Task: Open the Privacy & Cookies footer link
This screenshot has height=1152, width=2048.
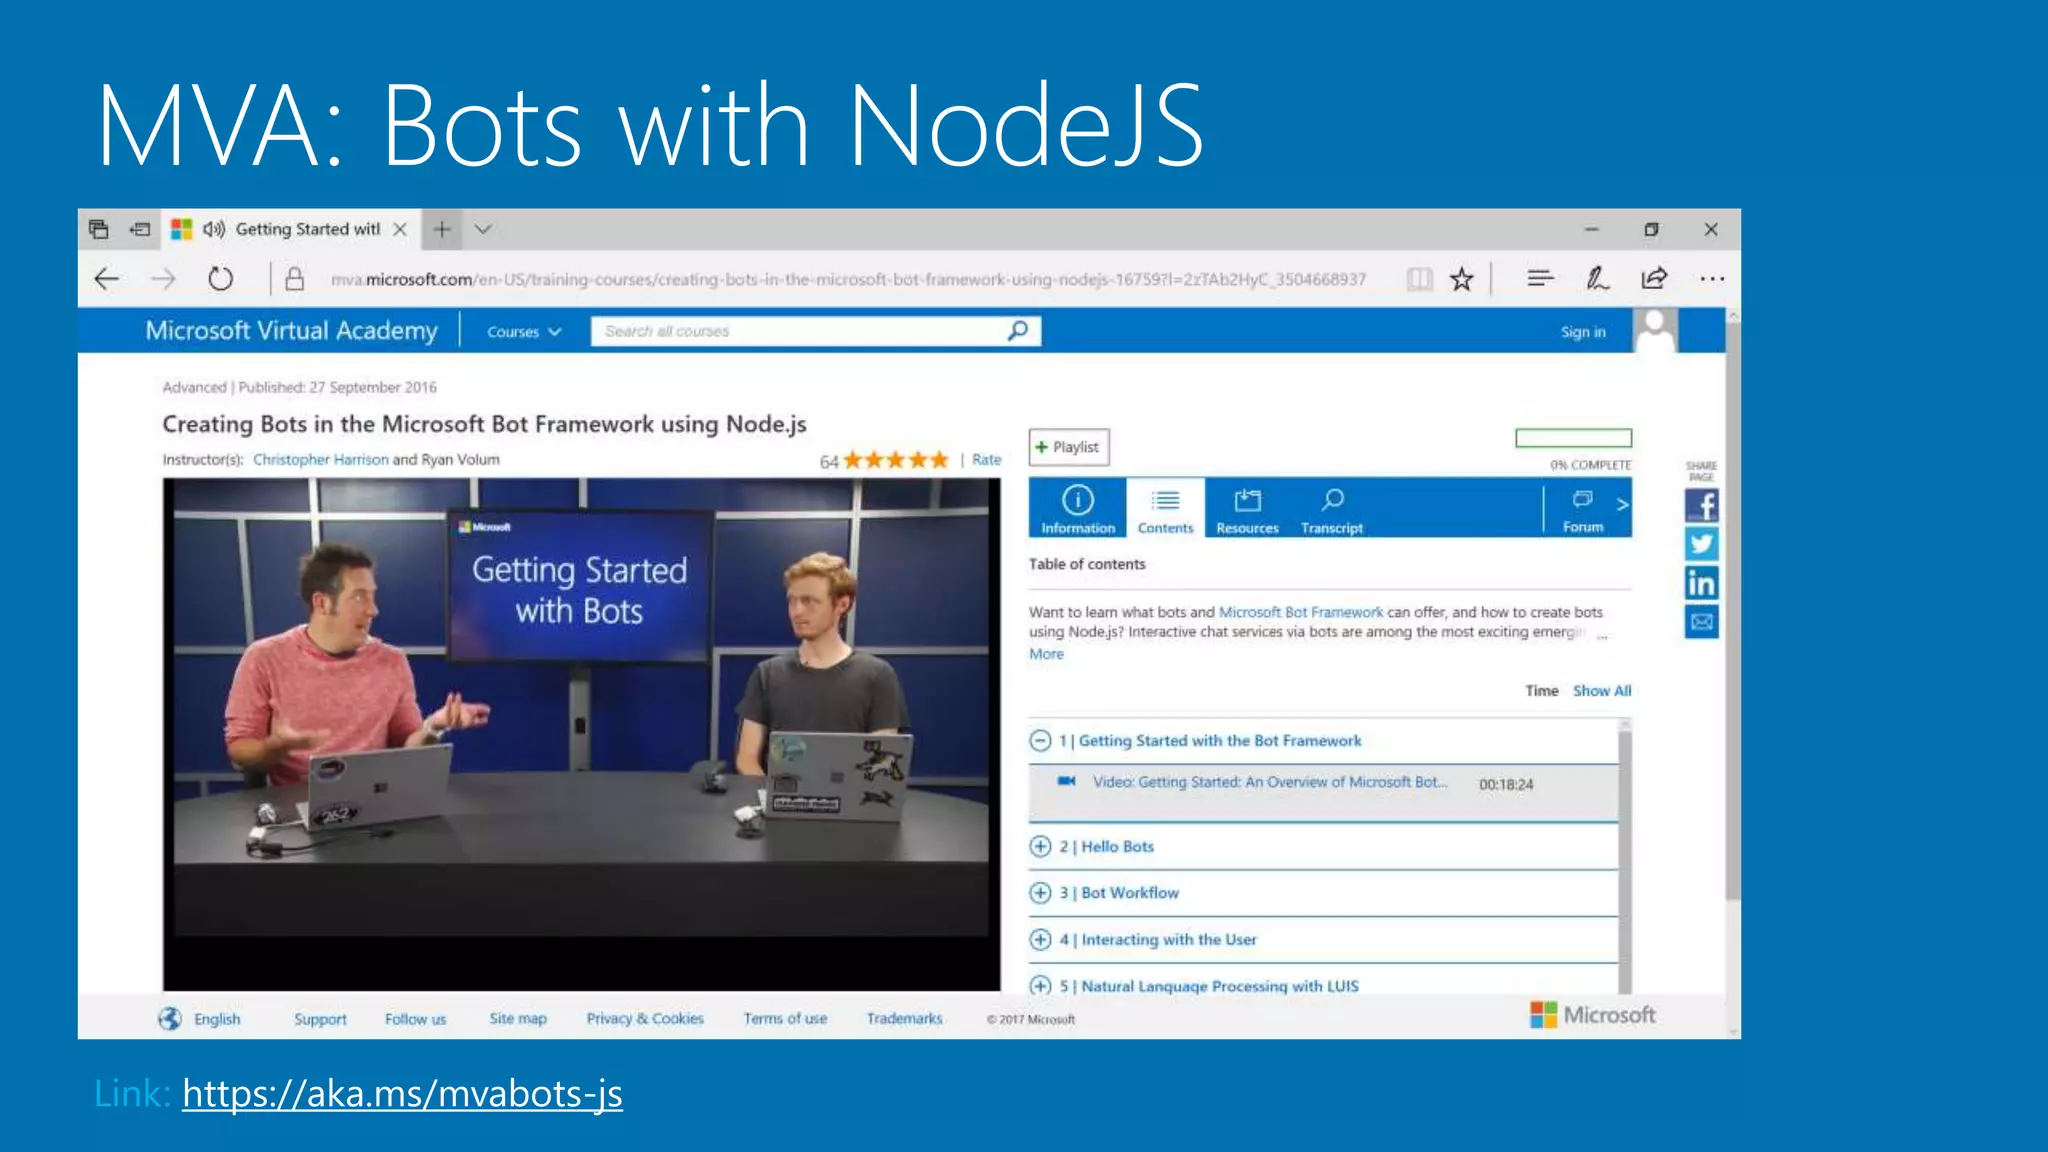Action: (645, 1018)
